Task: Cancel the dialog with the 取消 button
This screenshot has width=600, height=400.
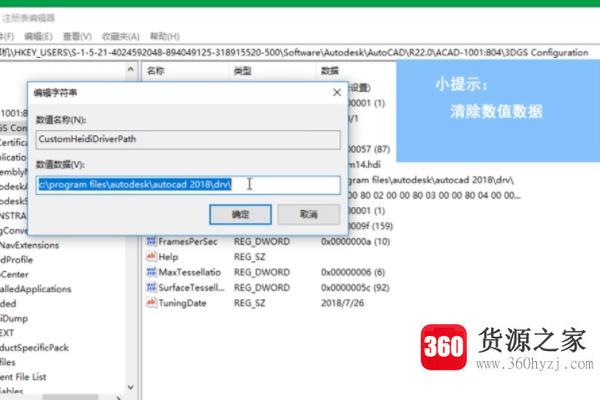Action: (308, 214)
